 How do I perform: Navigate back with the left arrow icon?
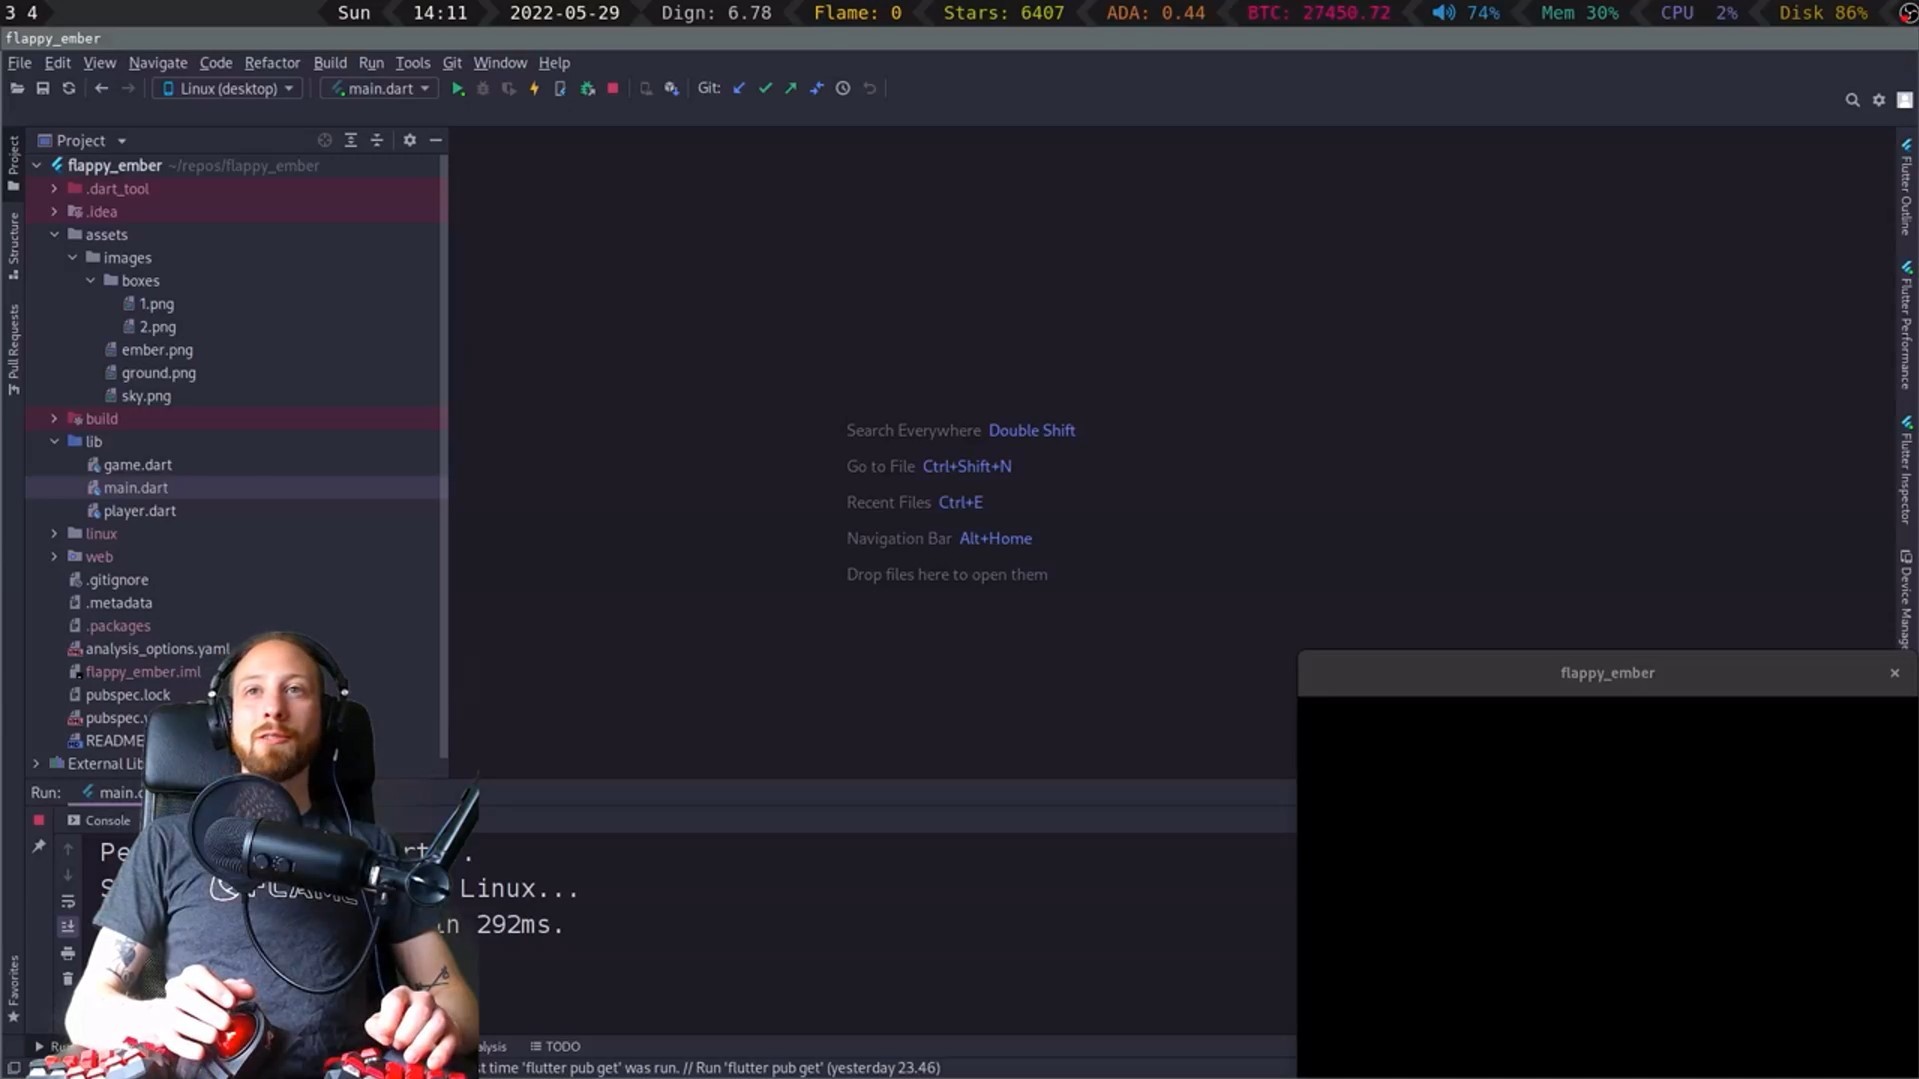click(101, 89)
